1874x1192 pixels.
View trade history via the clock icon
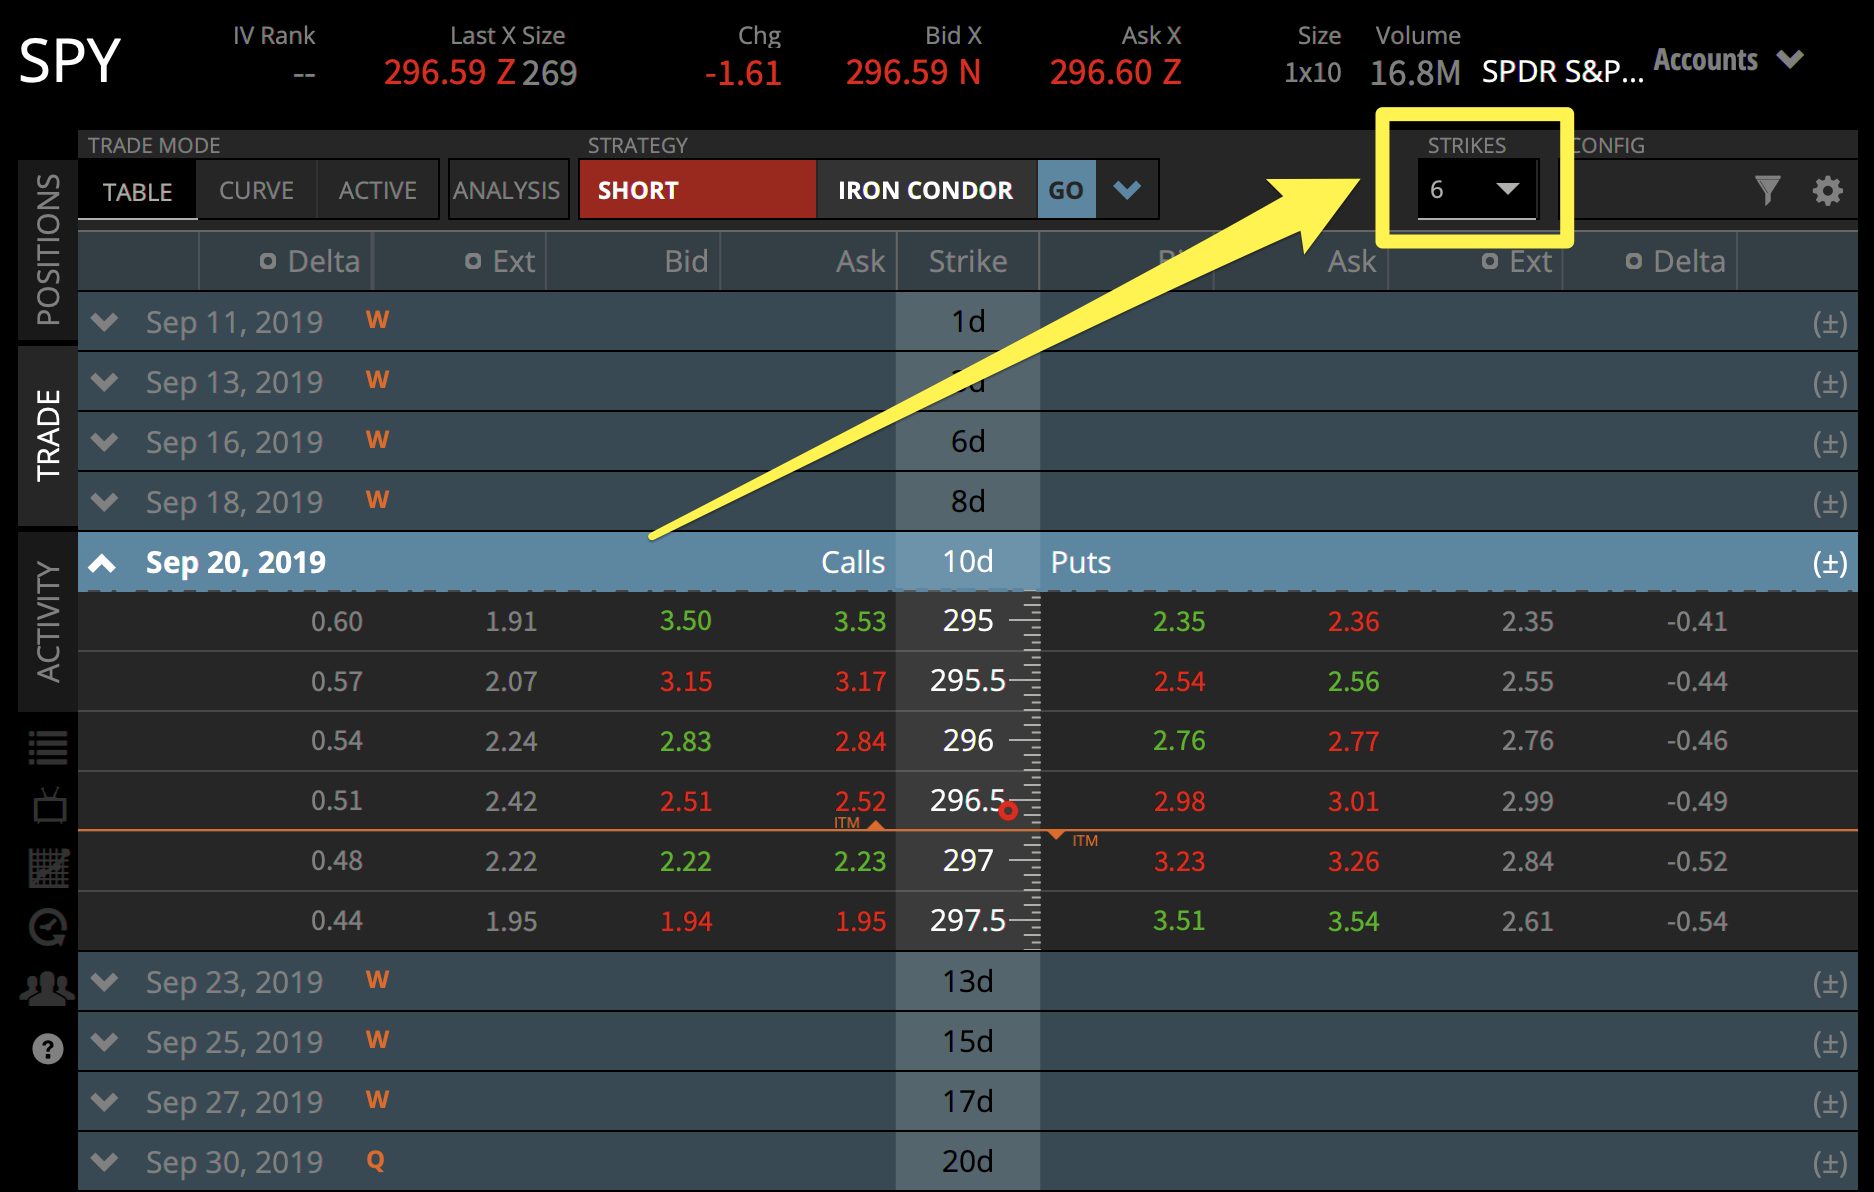coord(47,927)
